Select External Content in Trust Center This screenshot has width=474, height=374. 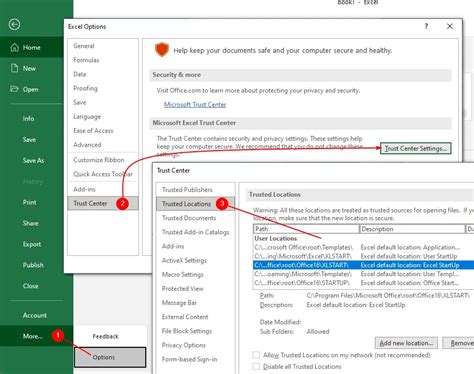point(185,317)
